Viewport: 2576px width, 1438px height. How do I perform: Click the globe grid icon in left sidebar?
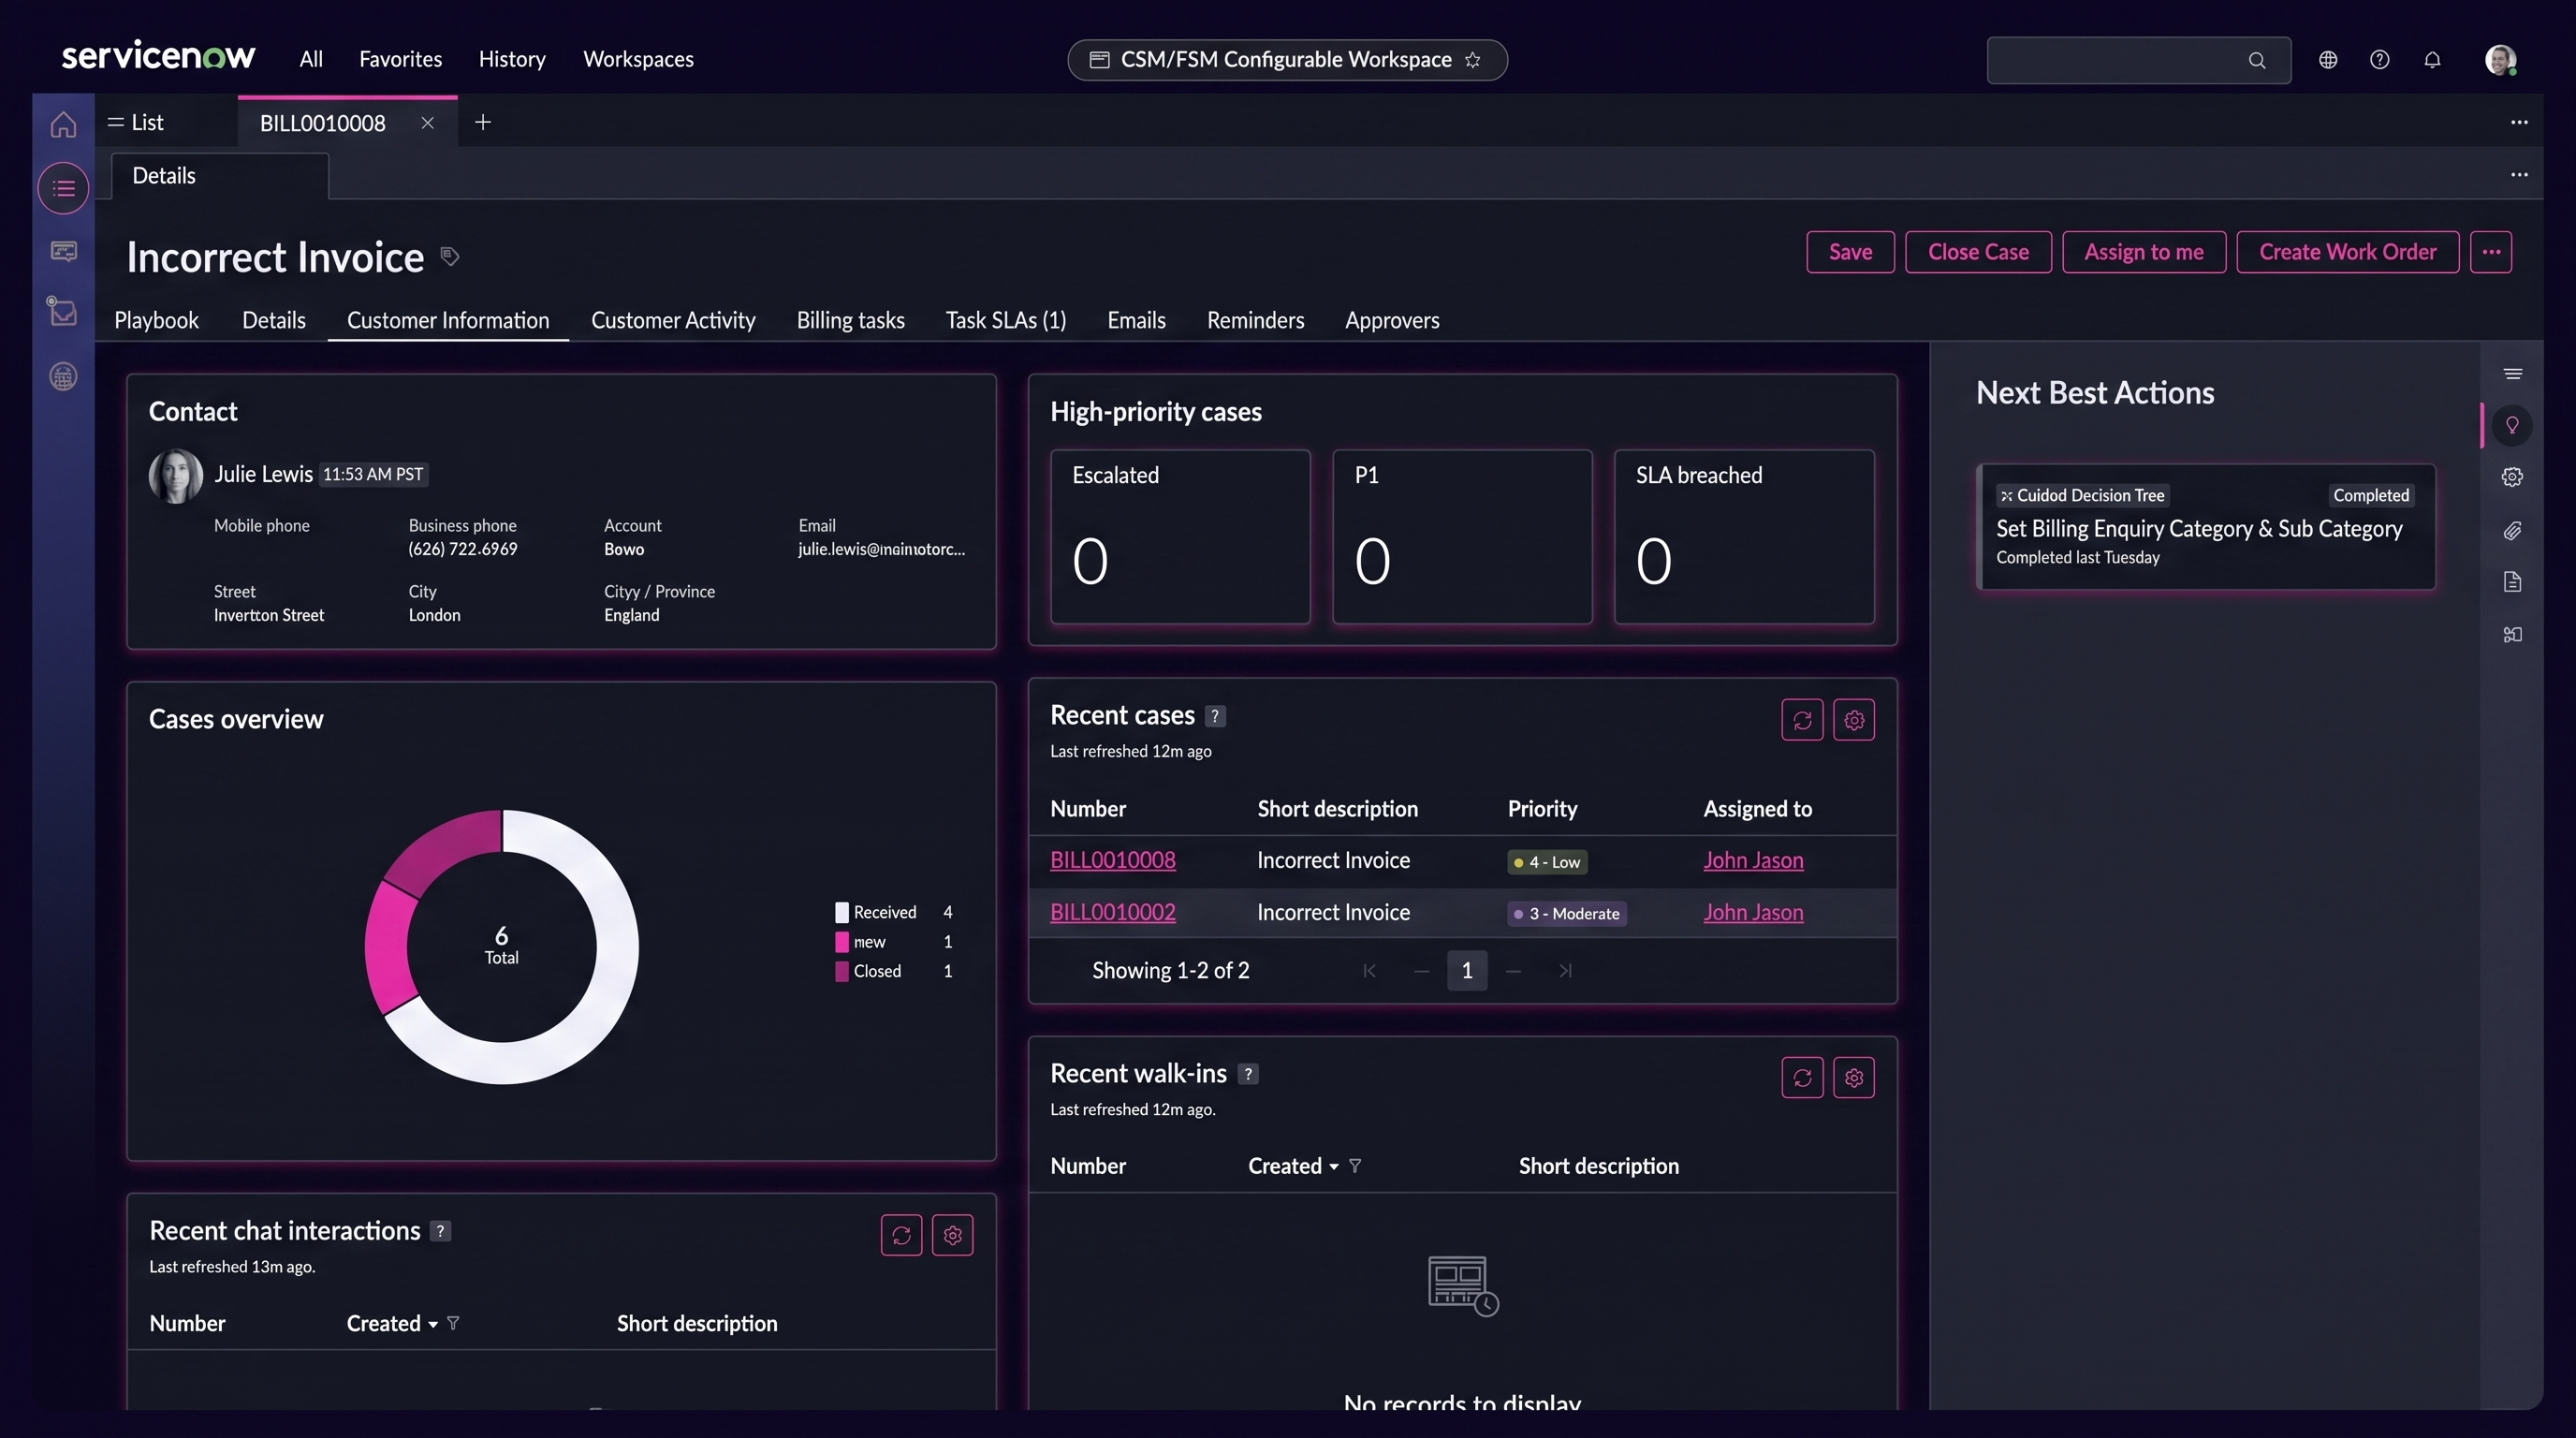(63, 377)
